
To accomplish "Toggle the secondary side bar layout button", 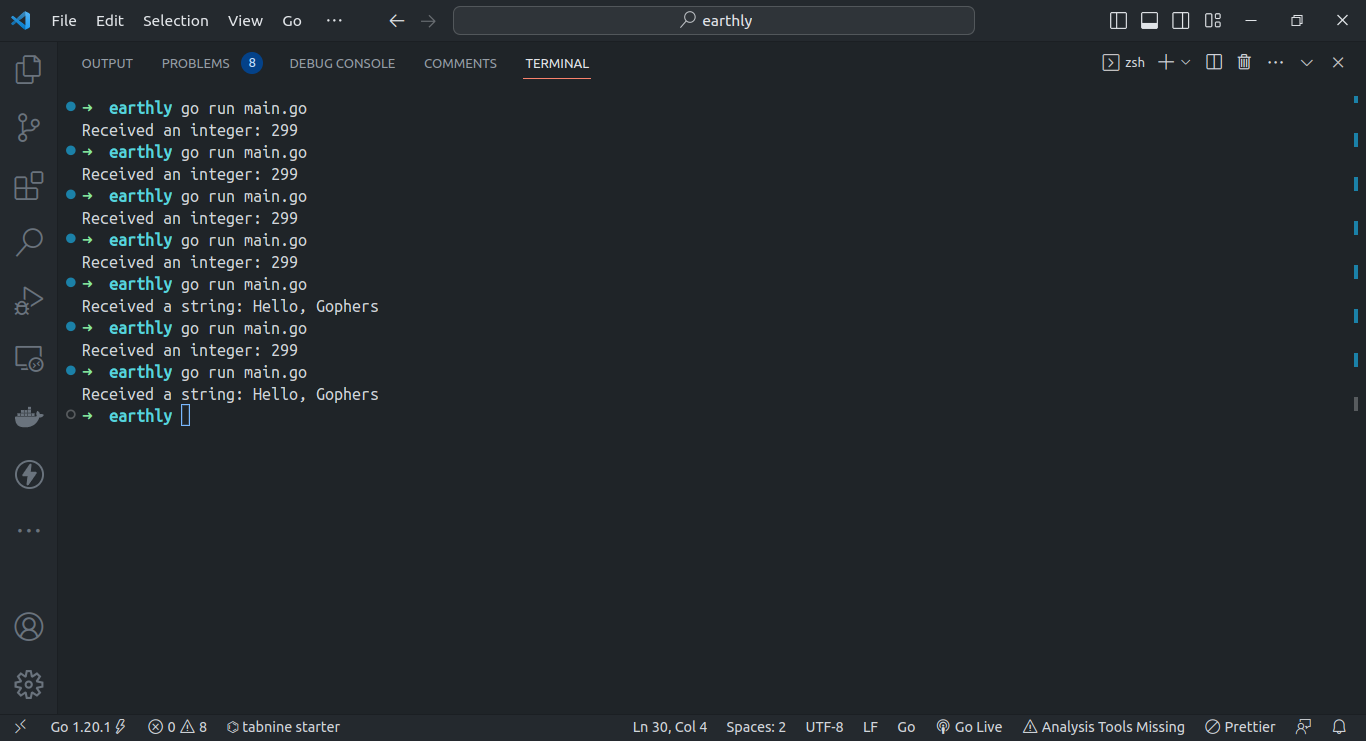I will (1181, 21).
